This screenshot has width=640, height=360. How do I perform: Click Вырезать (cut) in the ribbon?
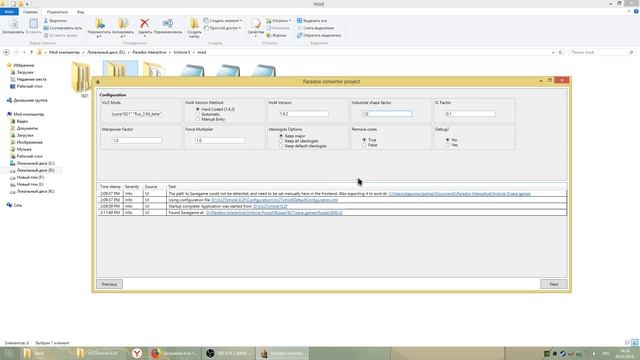pyautogui.click(x=55, y=20)
